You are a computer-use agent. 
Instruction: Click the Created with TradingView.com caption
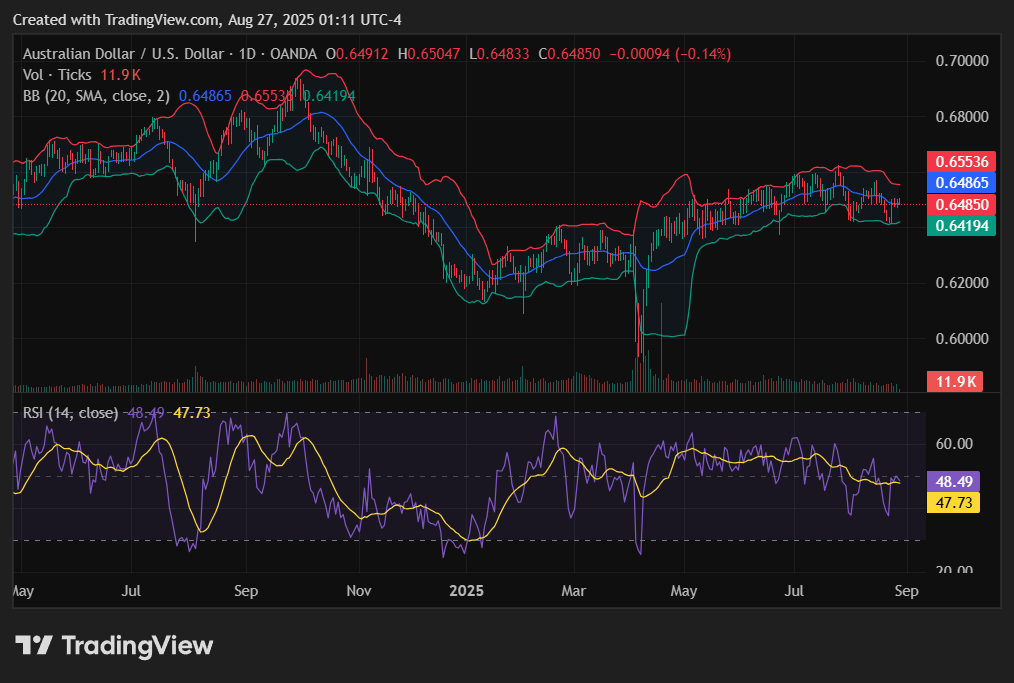[207, 20]
